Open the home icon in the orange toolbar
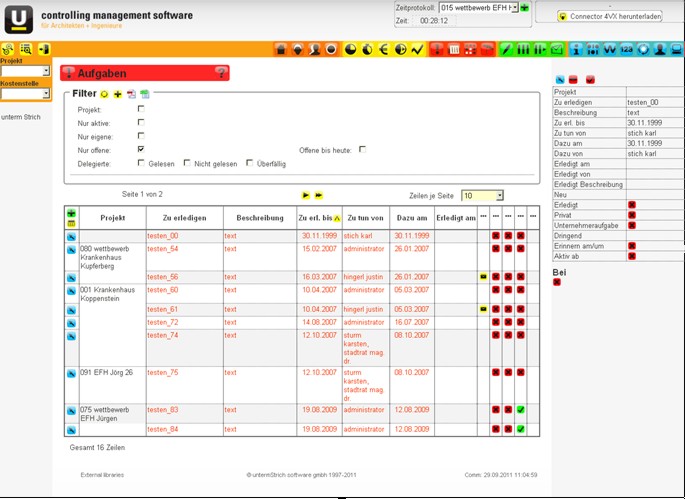The height and width of the screenshot is (499, 685). tap(281, 49)
